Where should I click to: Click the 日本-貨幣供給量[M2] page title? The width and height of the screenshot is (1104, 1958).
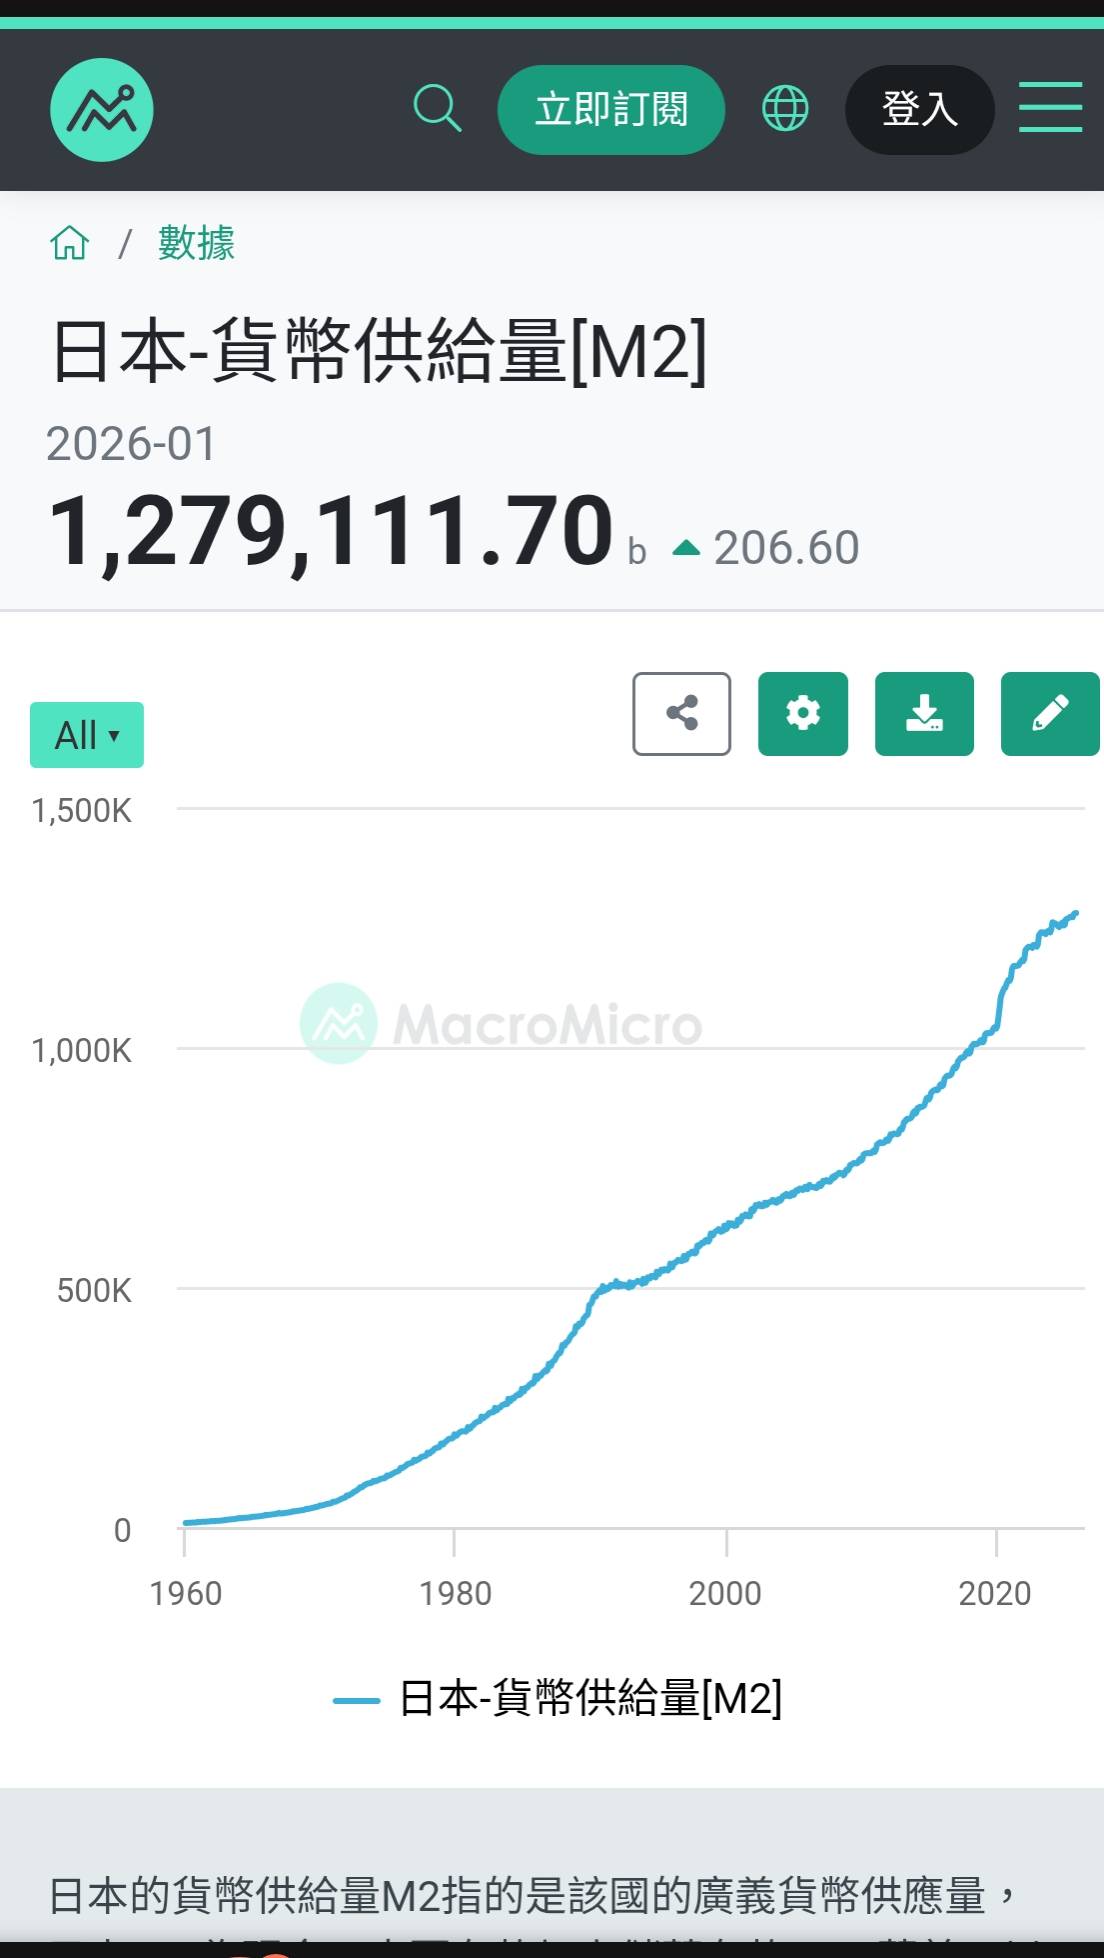[x=380, y=351]
